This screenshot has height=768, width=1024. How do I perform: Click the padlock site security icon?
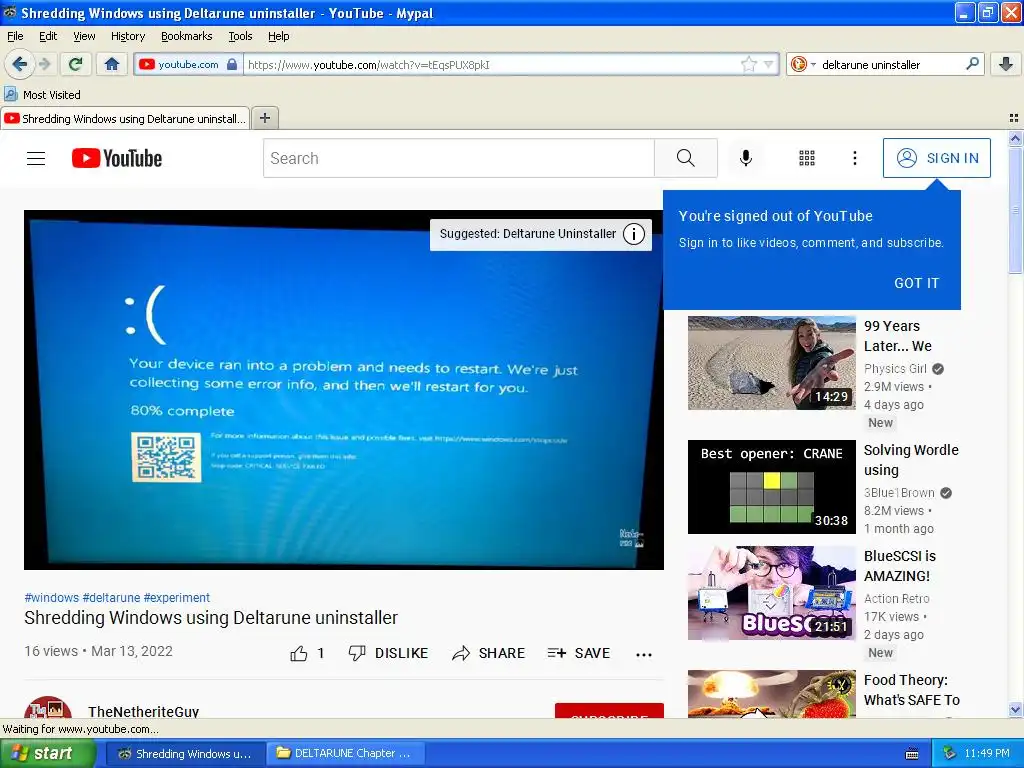click(232, 64)
